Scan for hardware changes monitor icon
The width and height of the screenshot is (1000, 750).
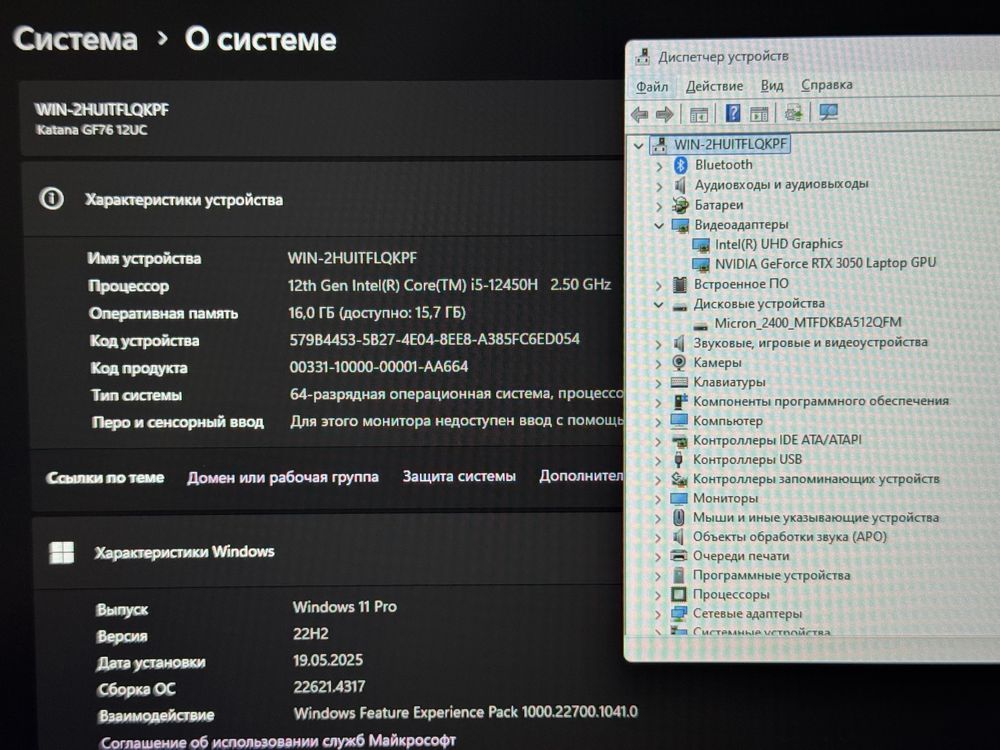[828, 112]
